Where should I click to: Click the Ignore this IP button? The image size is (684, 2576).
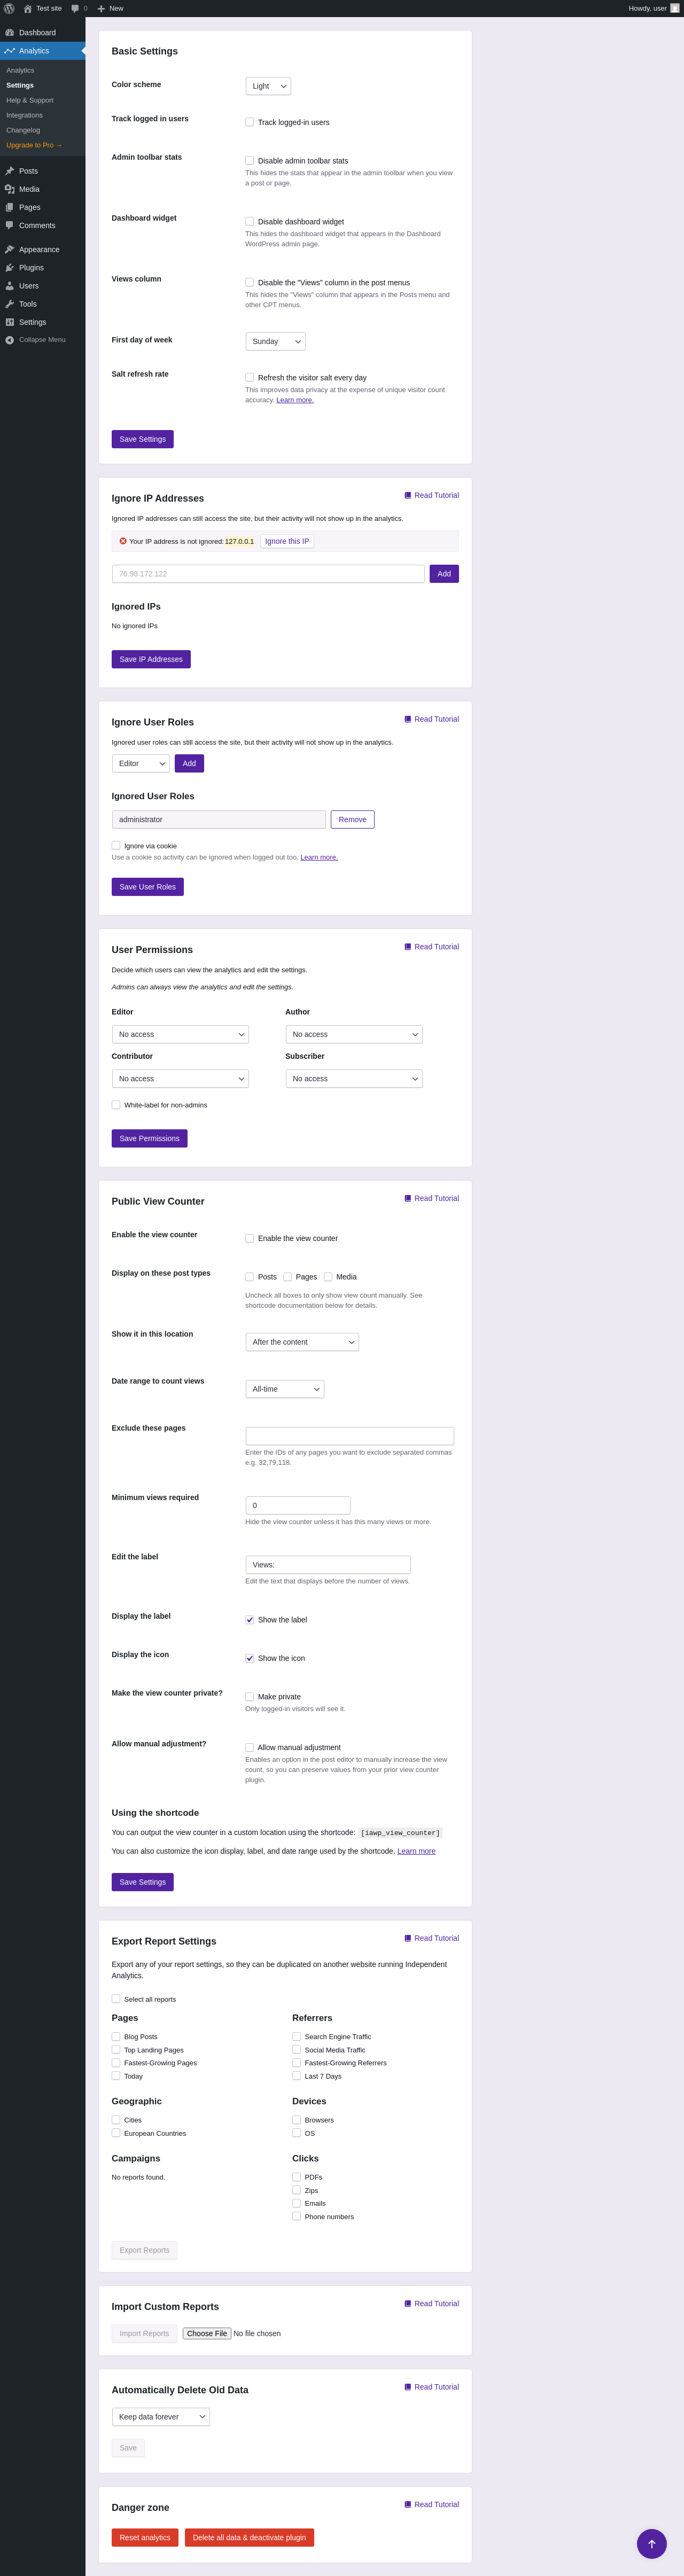(287, 541)
